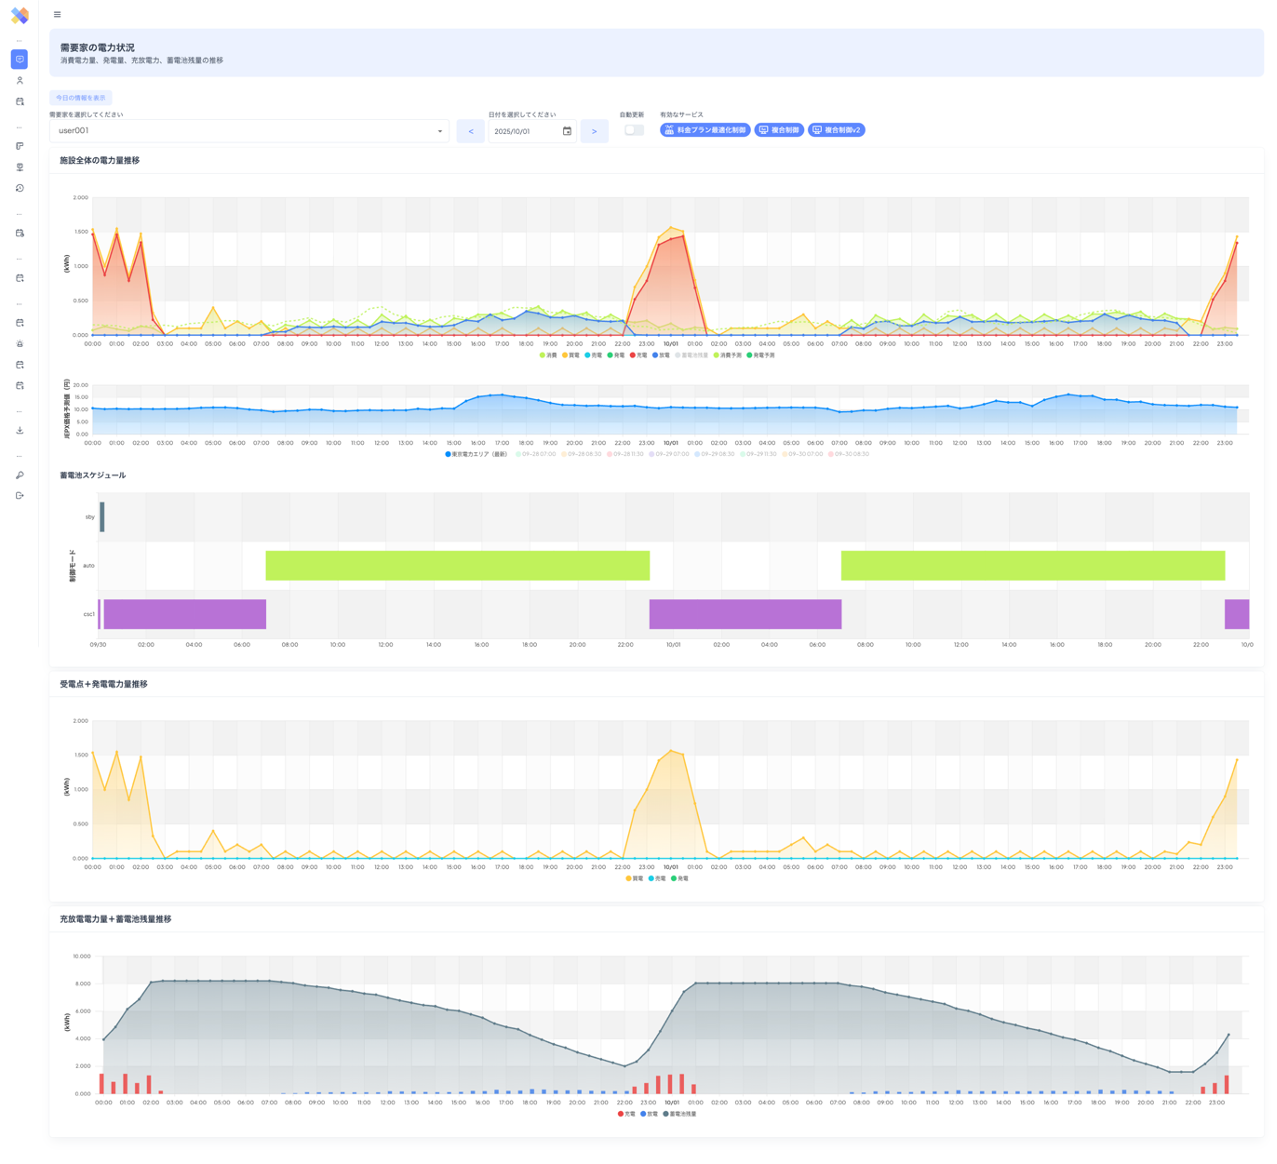Click 今日の情報を表示 button

coord(81,98)
